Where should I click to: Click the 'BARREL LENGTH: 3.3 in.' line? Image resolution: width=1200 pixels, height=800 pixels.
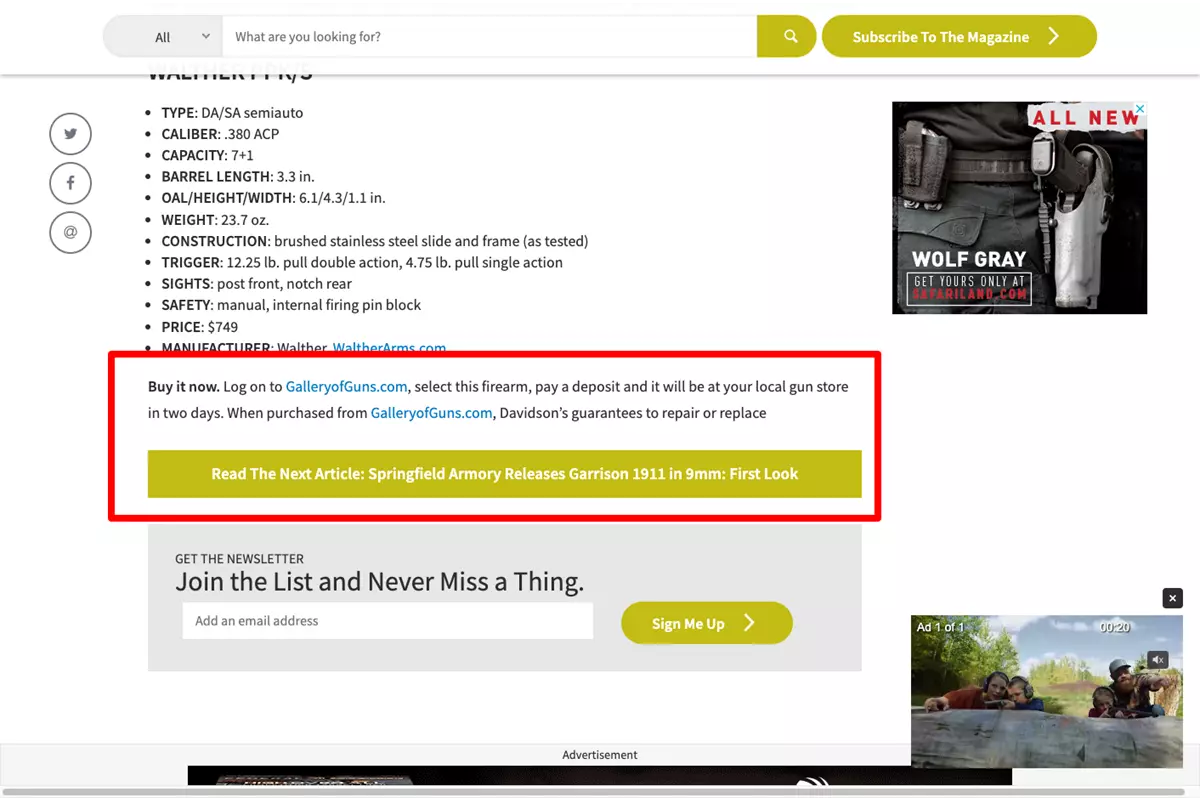coord(237,177)
